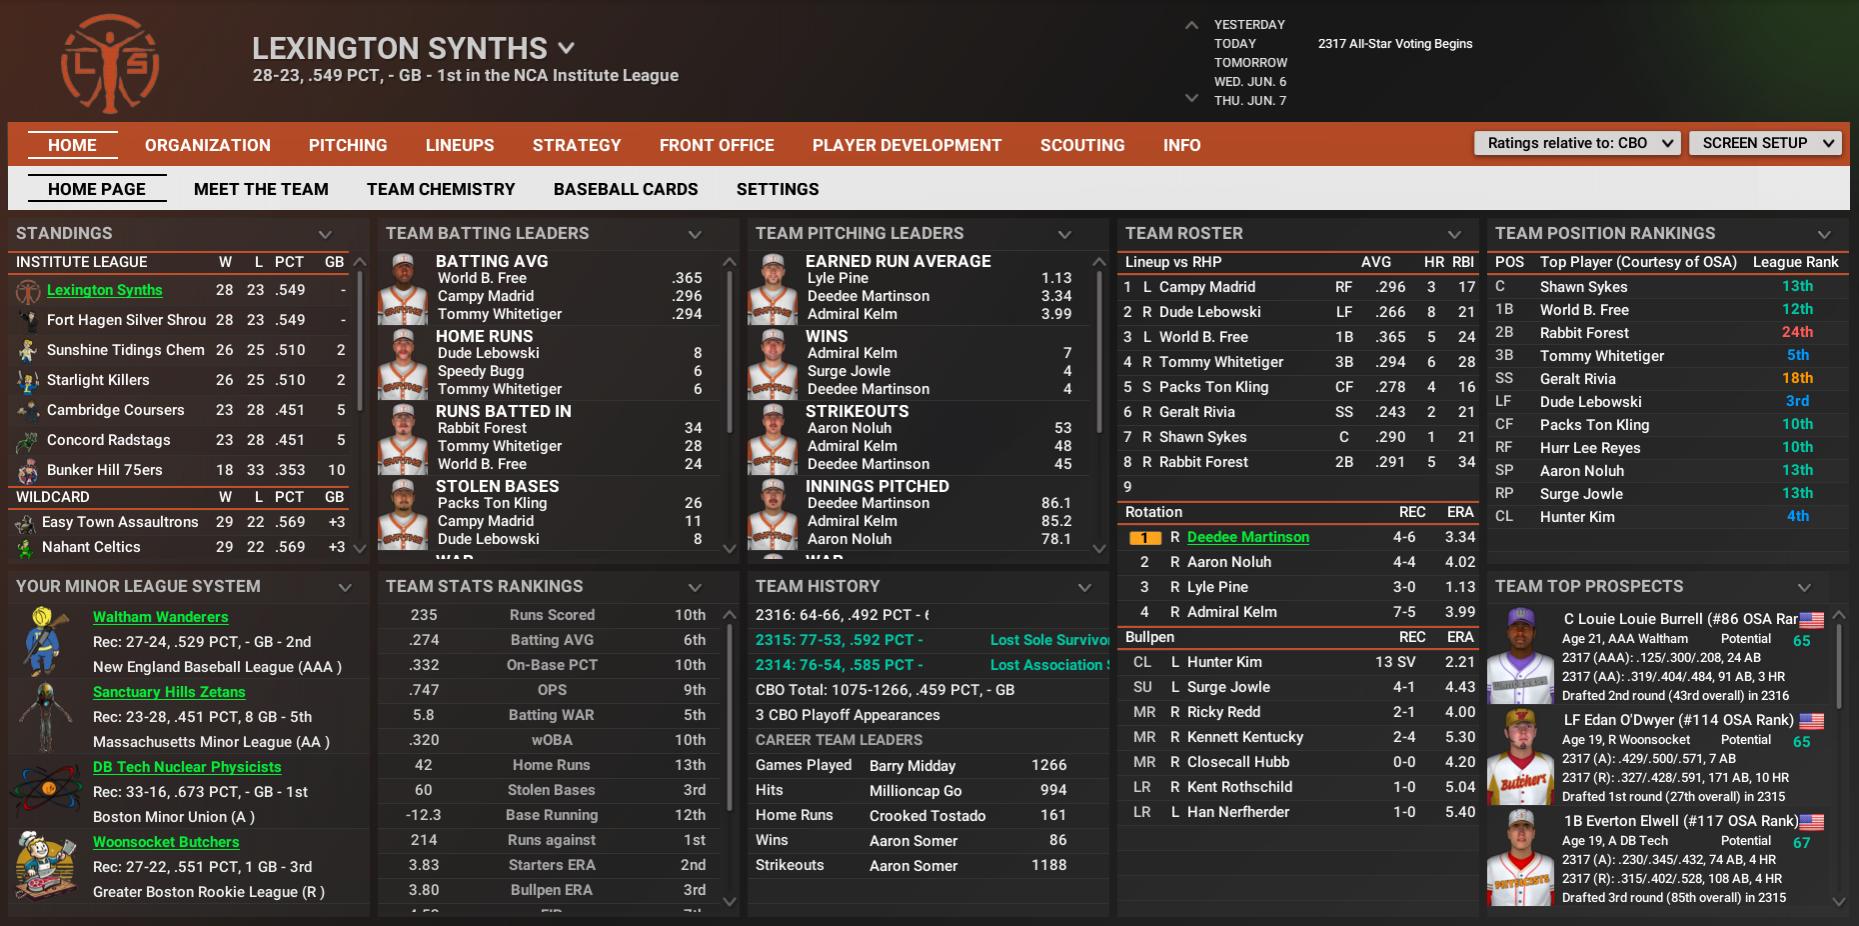Screen dimensions: 1859x926
Task: Open the Lexington Synths team selector dropdown
Action: coord(566,48)
